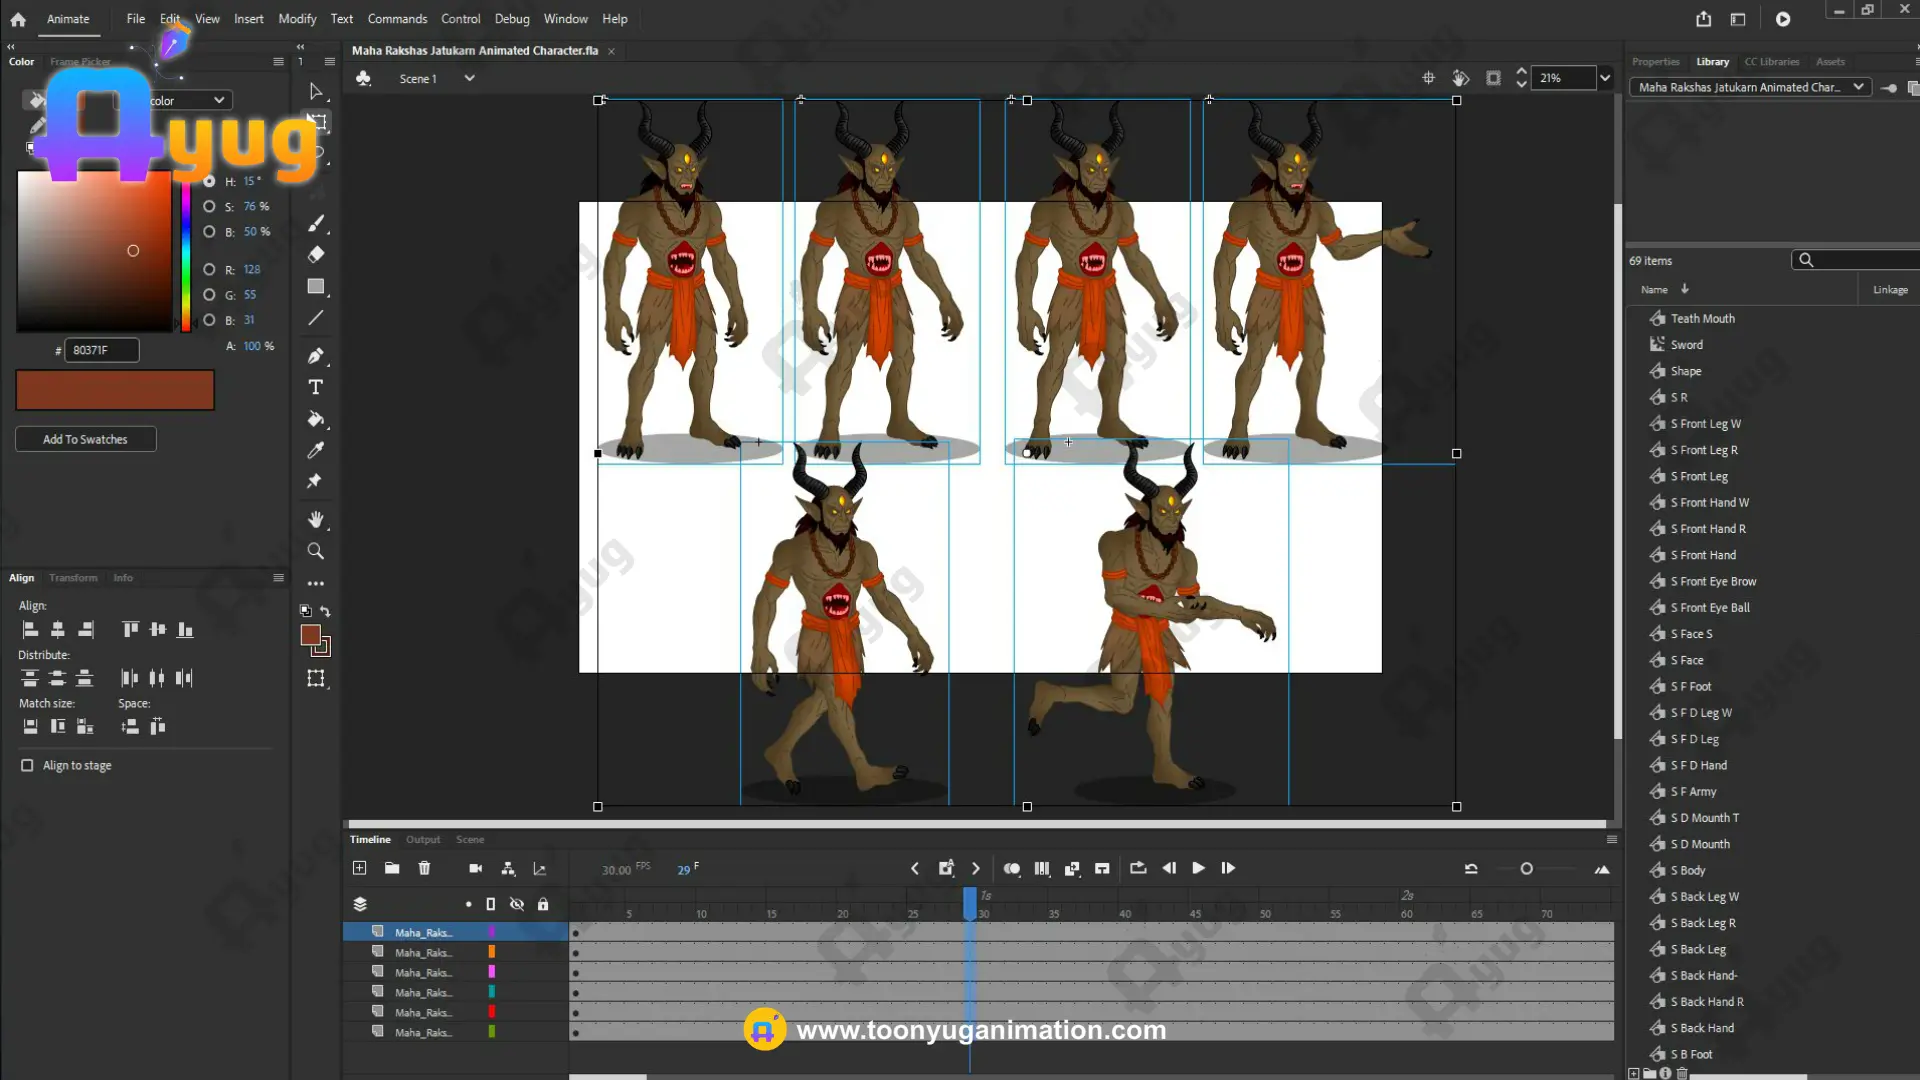The width and height of the screenshot is (1920, 1080).
Task: Open the Modify menu
Action: coord(297,19)
